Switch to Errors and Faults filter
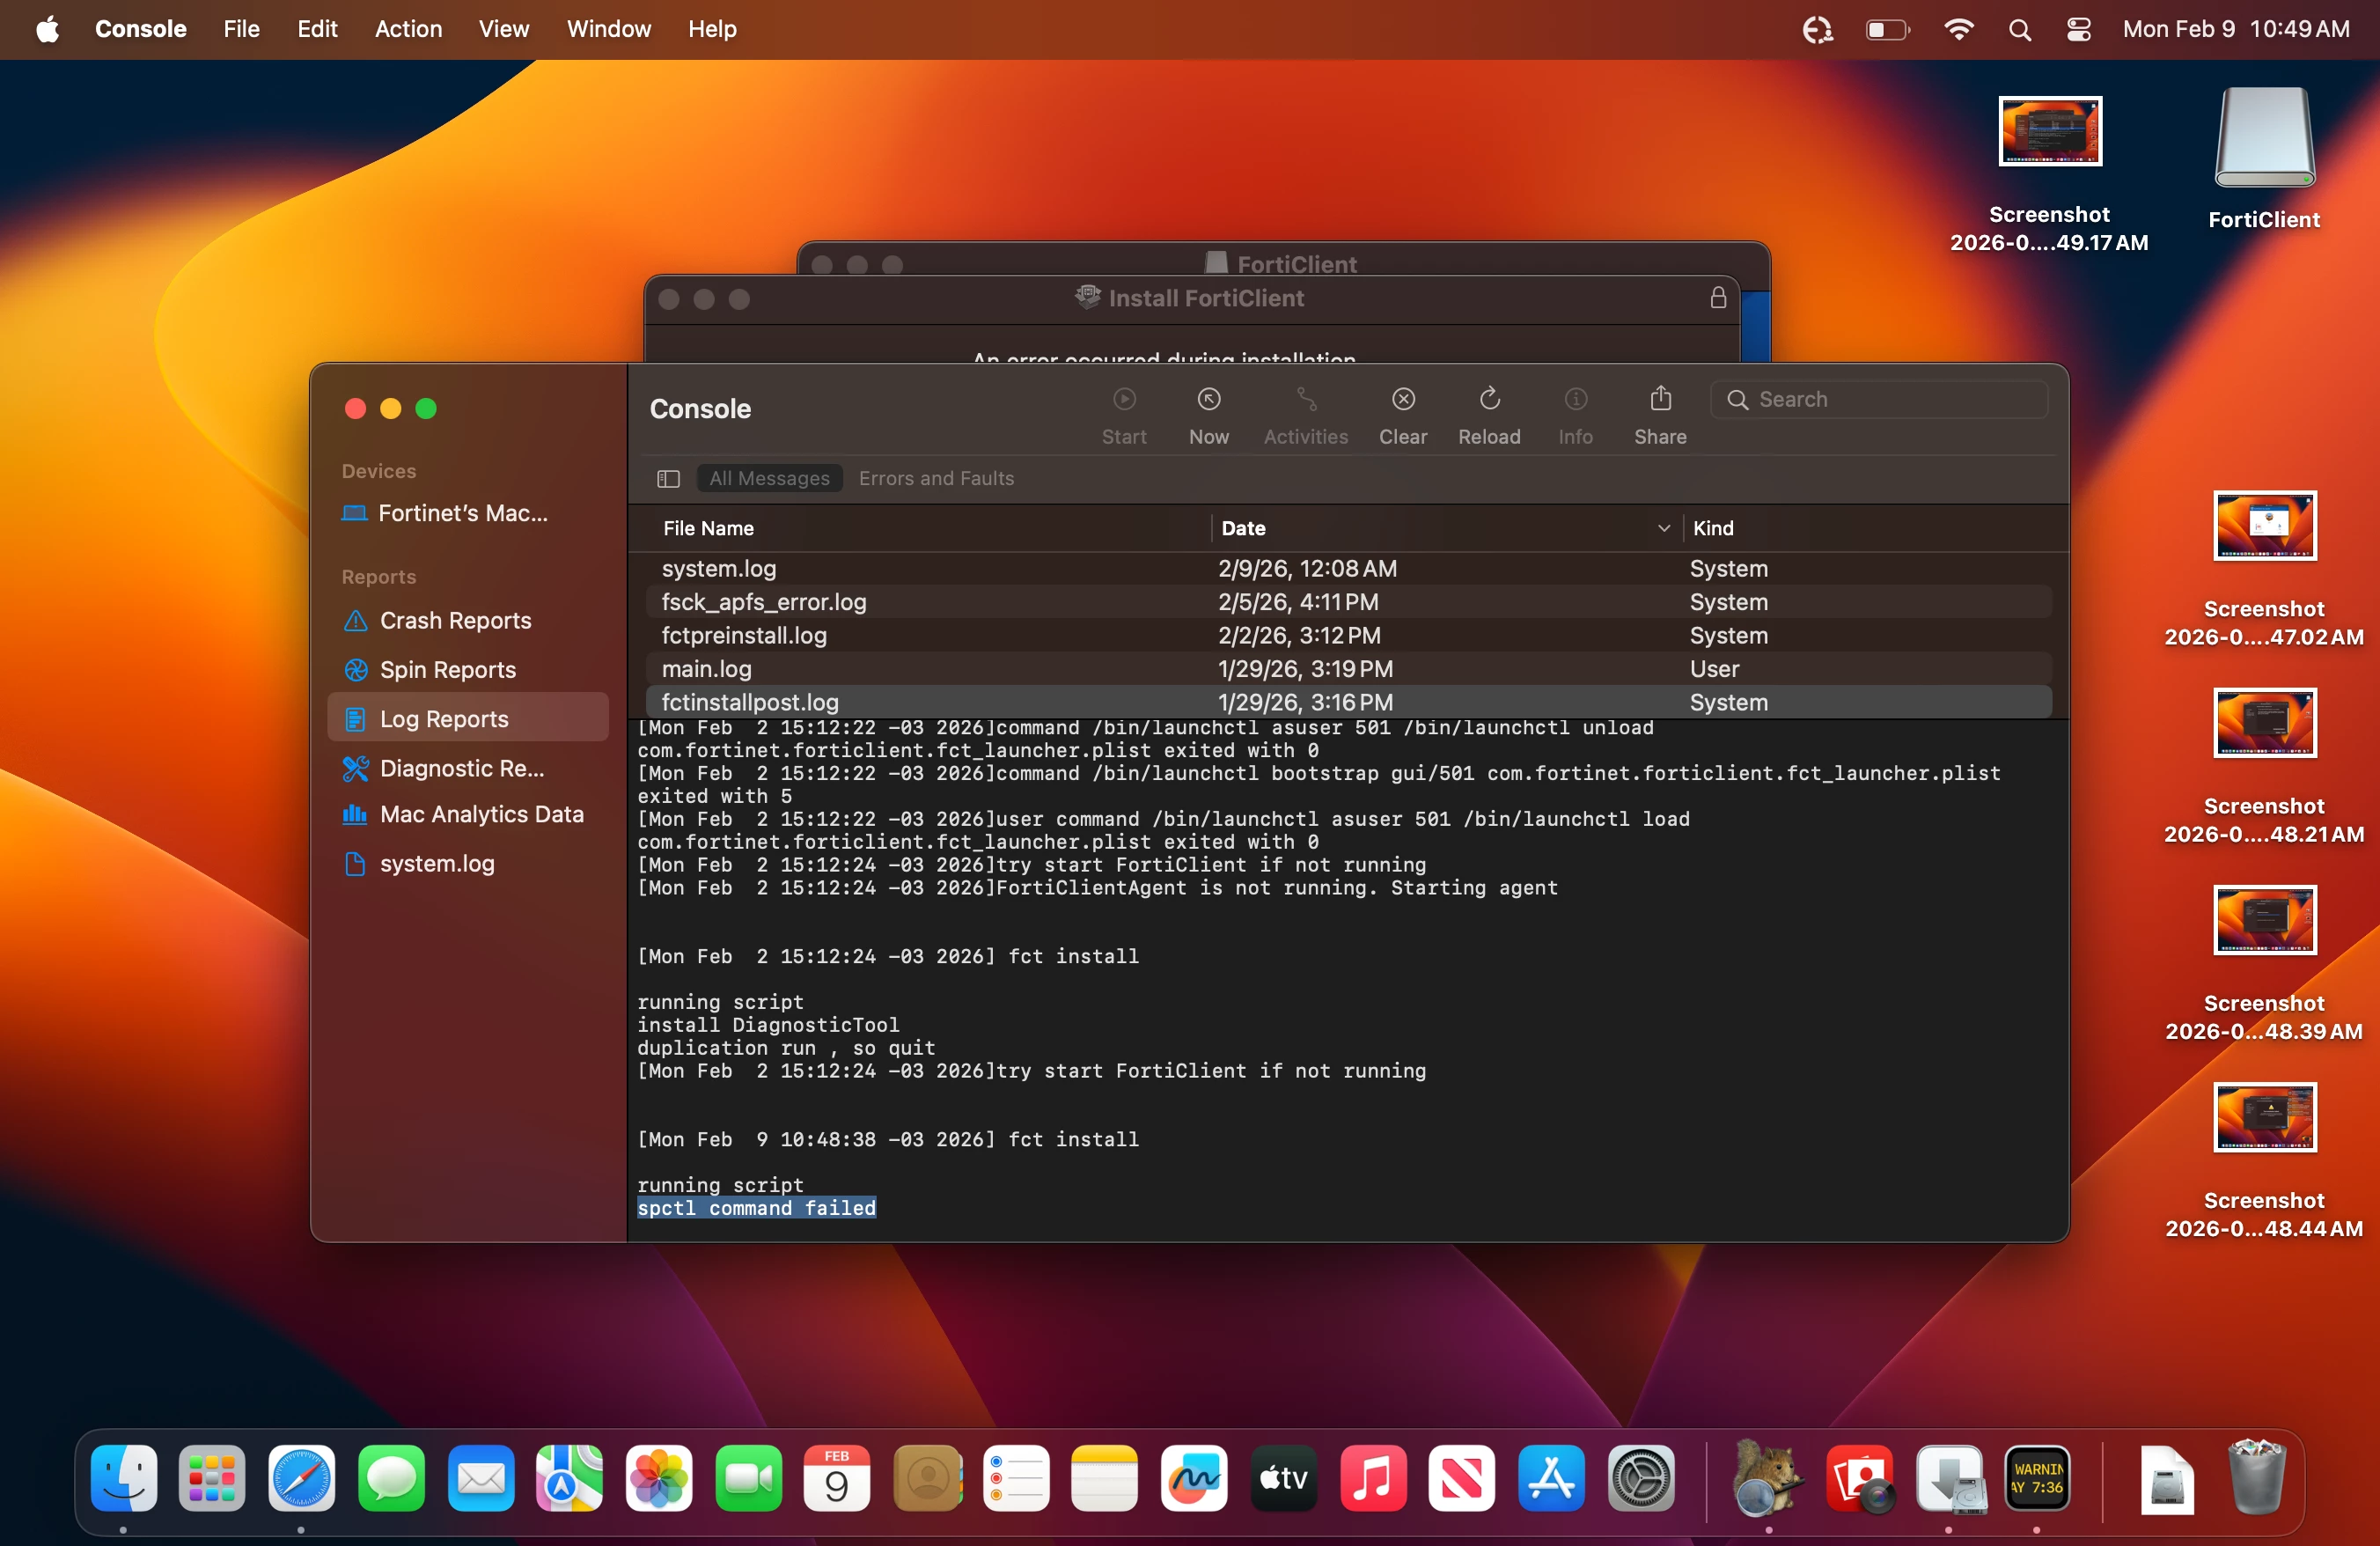Viewport: 2380px width, 1546px height. tap(936, 479)
